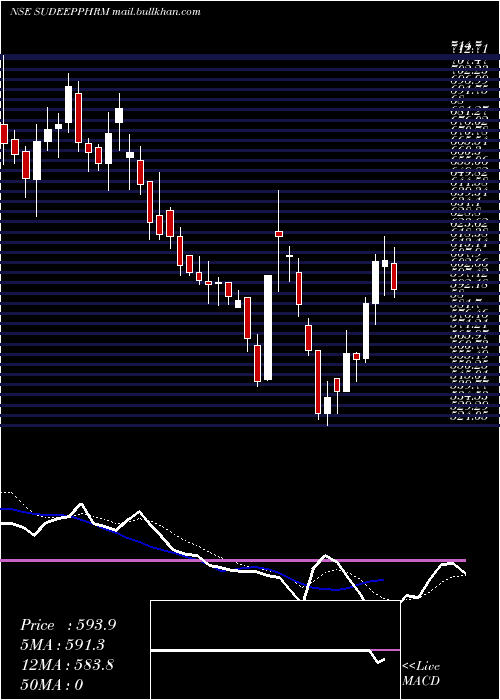500x700 pixels.
Task: Click the pink horizontal line in the indicator panel
Action: pyautogui.click(x=233, y=560)
